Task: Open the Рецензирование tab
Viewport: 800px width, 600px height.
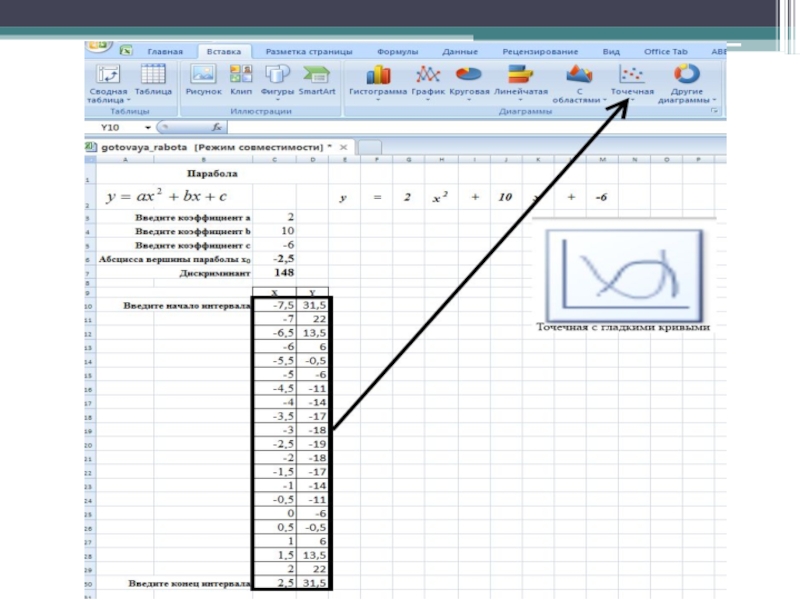Action: pyautogui.click(x=540, y=52)
